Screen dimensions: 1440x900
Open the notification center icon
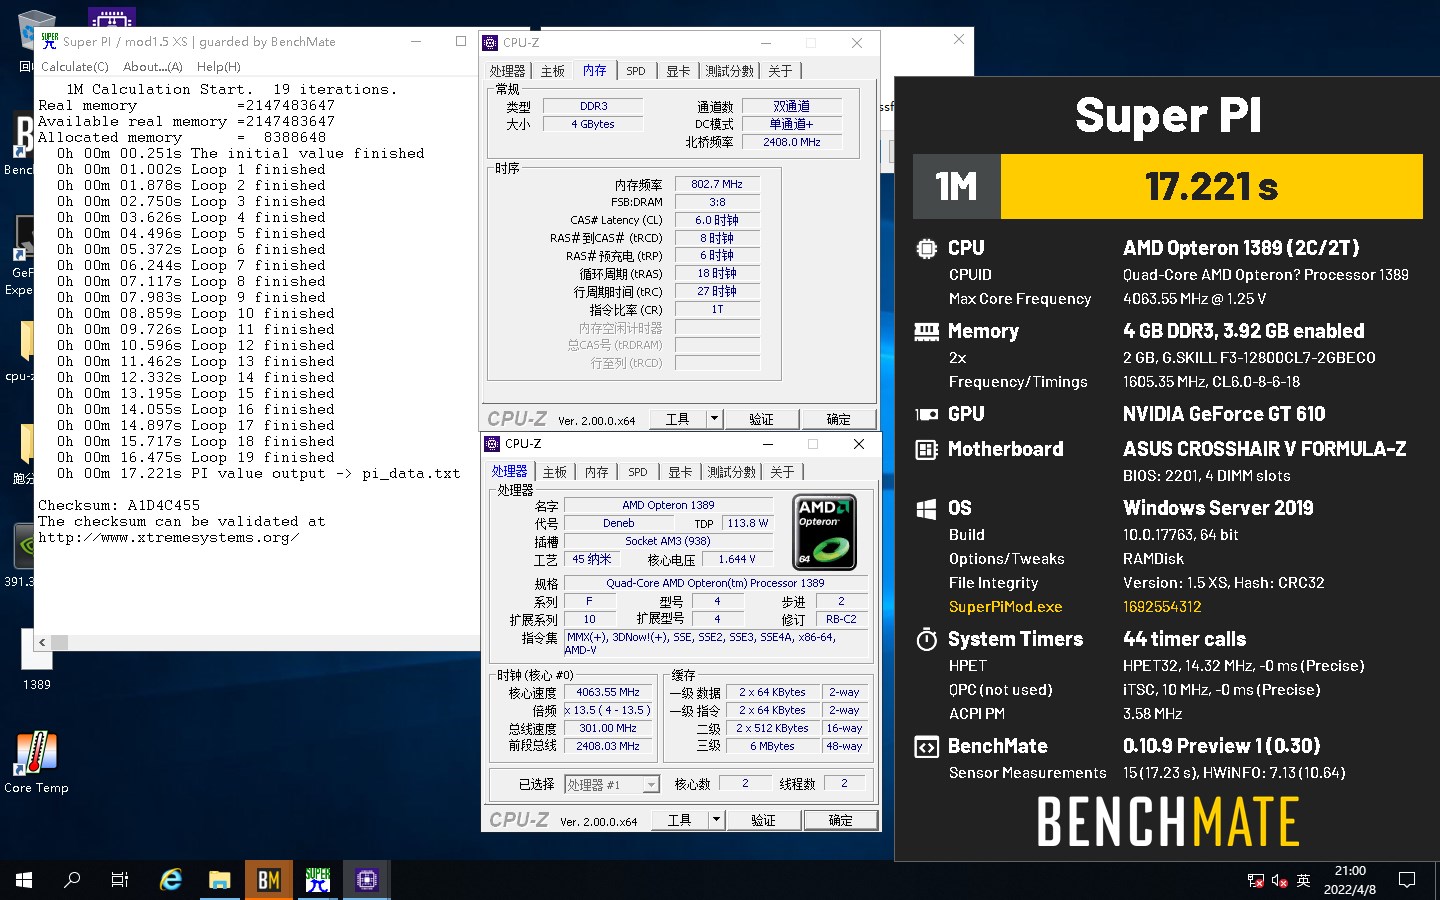(x=1407, y=880)
